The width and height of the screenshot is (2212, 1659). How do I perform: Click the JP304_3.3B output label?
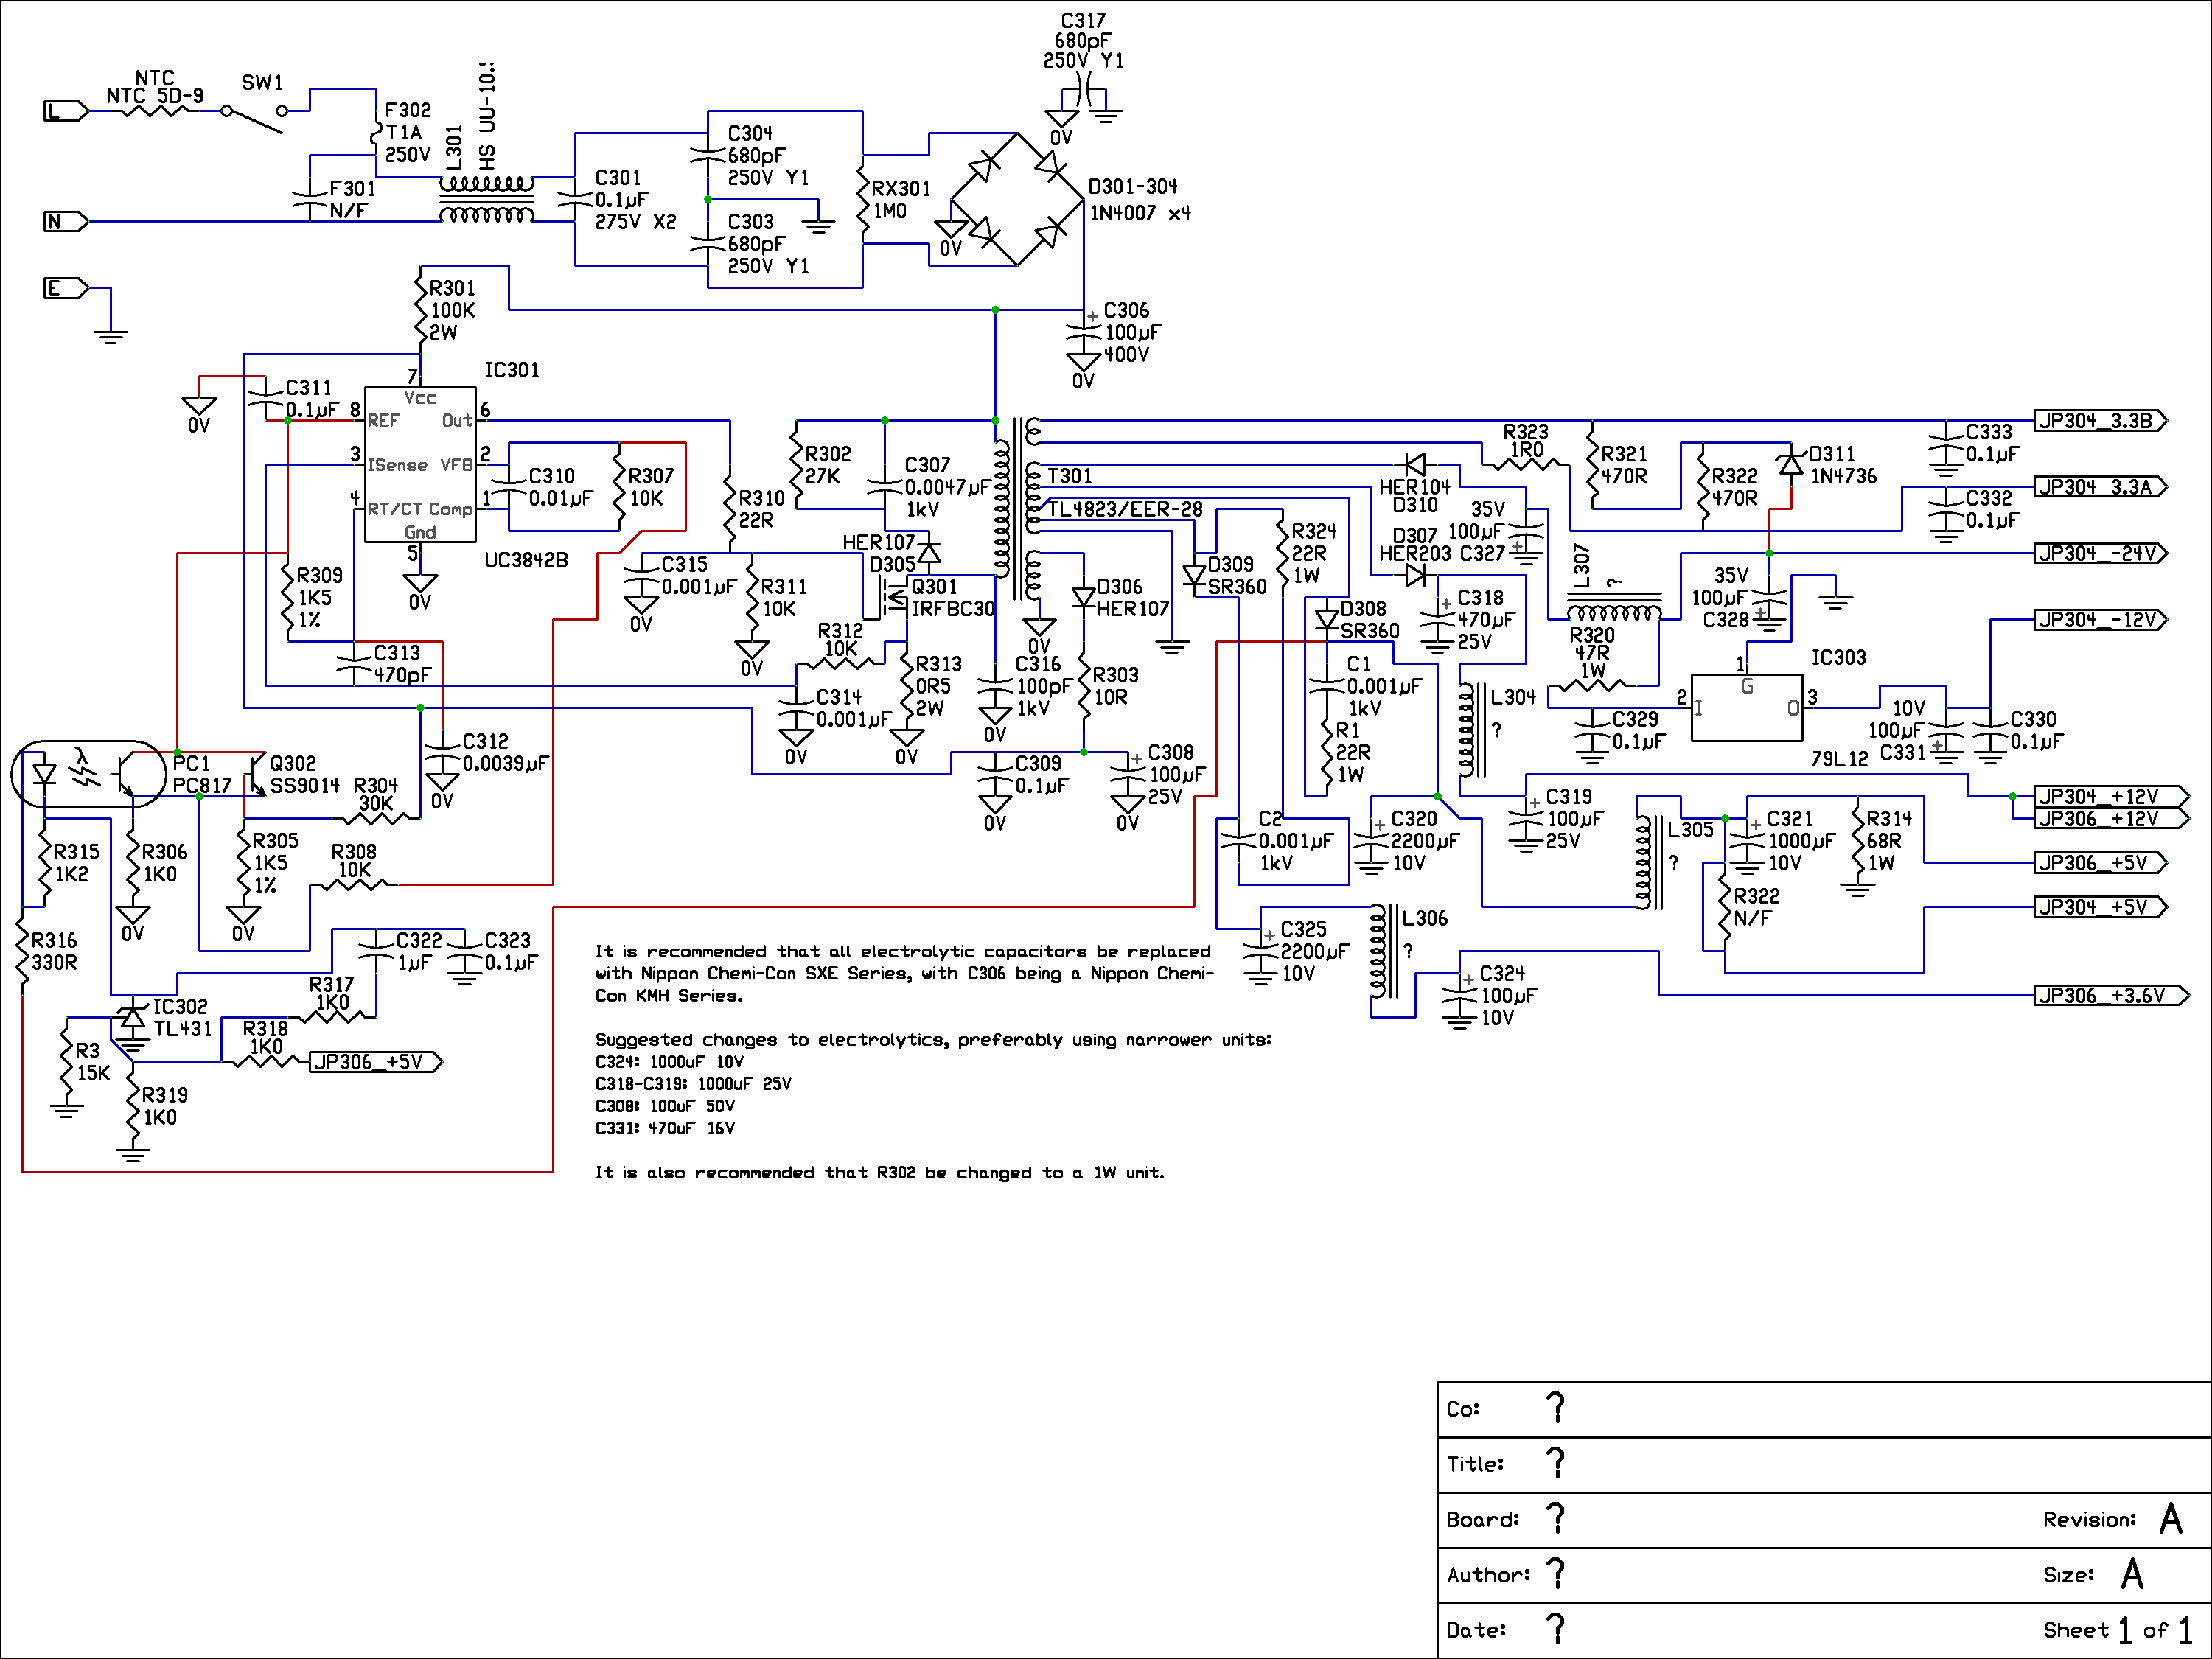[x=2100, y=421]
